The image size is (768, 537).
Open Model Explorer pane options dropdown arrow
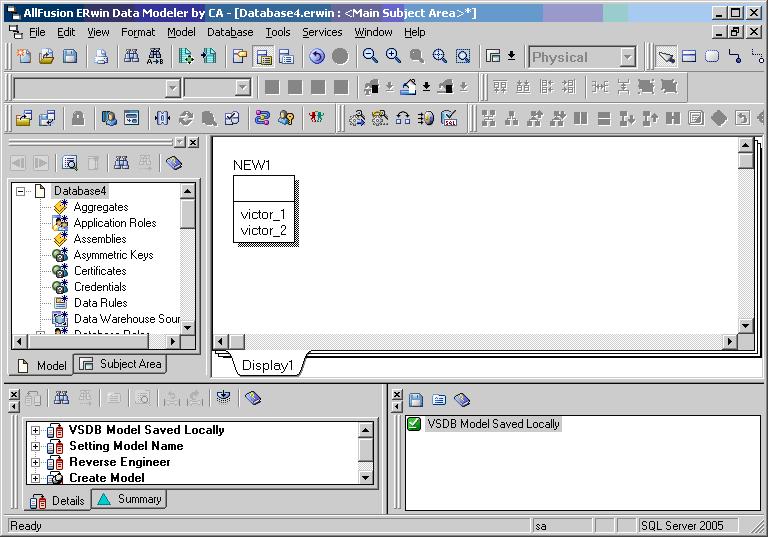coord(180,142)
